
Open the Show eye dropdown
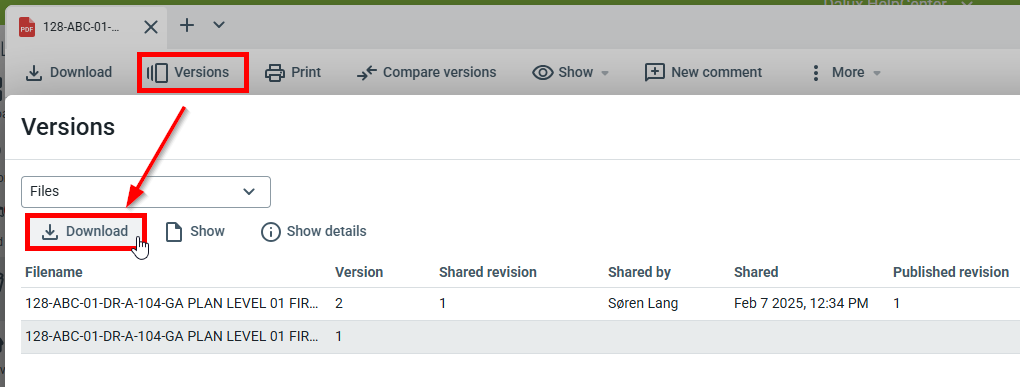[x=570, y=72]
